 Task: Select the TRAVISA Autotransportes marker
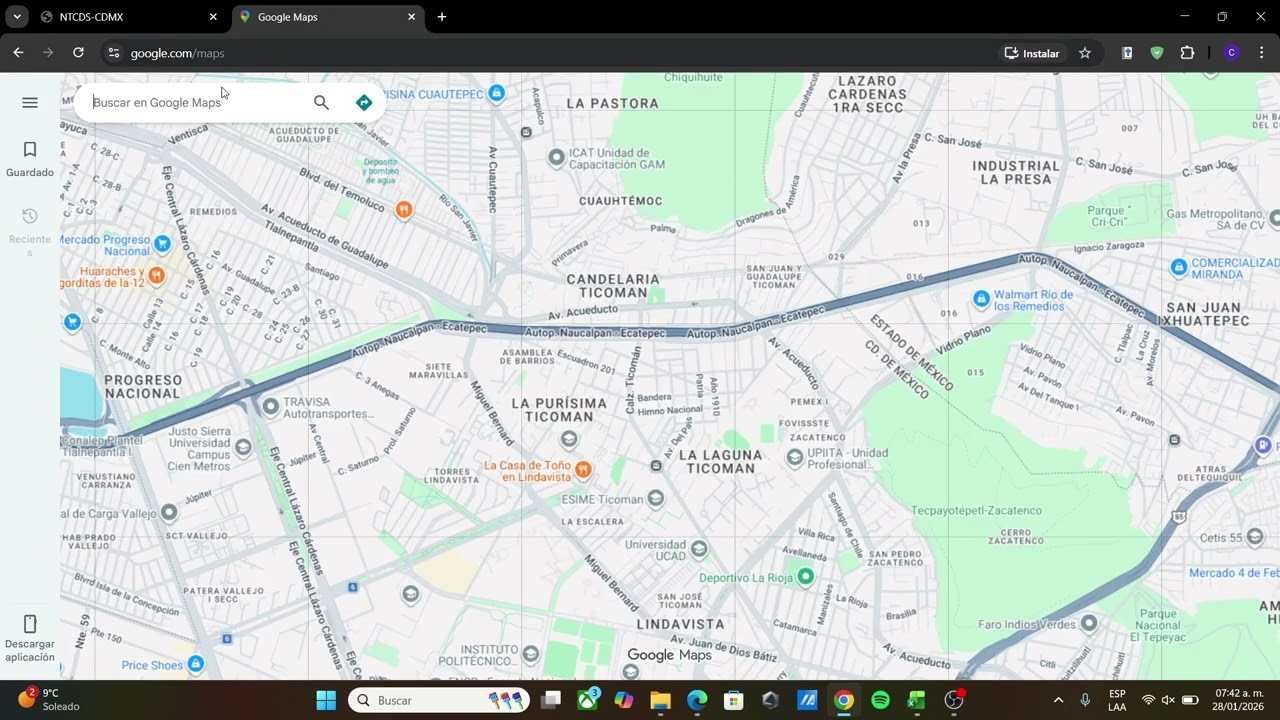point(270,406)
